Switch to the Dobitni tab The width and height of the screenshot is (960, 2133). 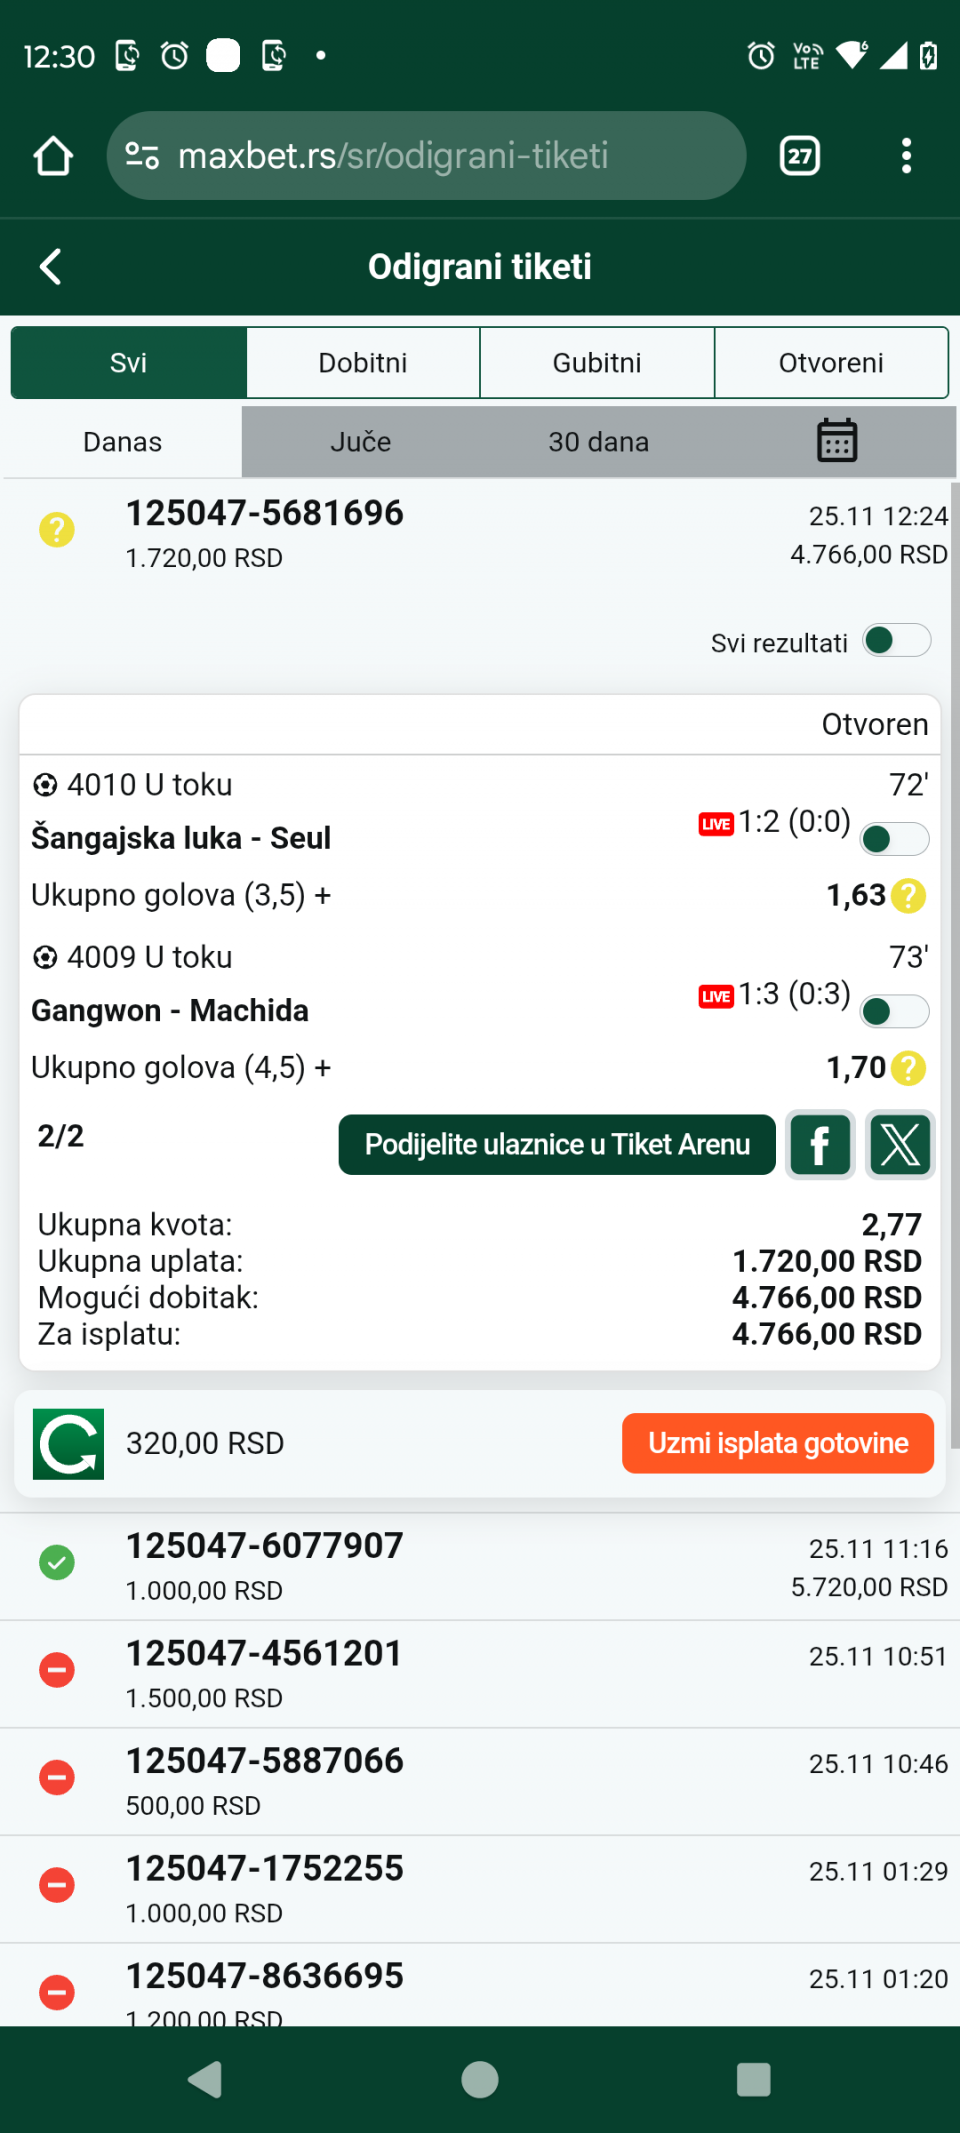pos(363,363)
